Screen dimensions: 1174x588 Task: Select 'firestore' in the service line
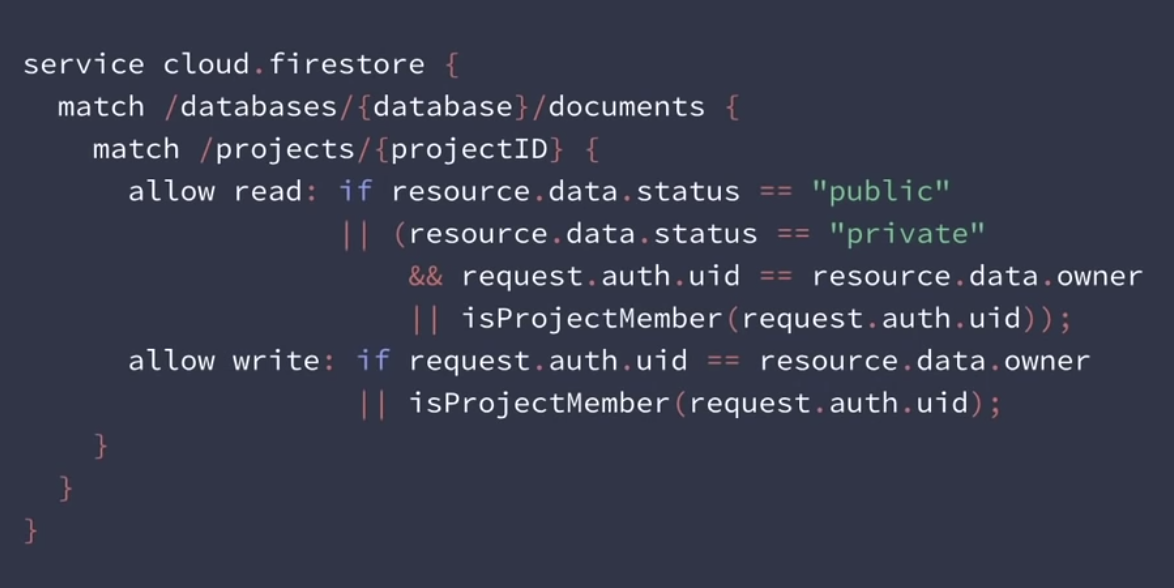(347, 65)
